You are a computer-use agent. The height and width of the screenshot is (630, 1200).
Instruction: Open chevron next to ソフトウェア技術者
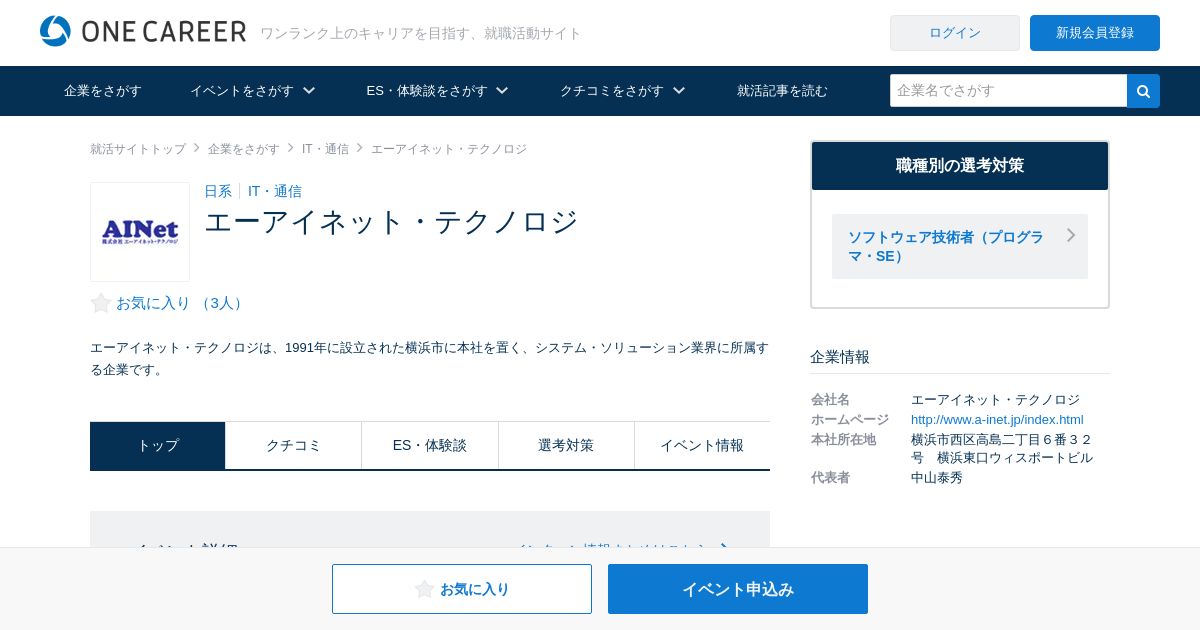tap(1071, 235)
